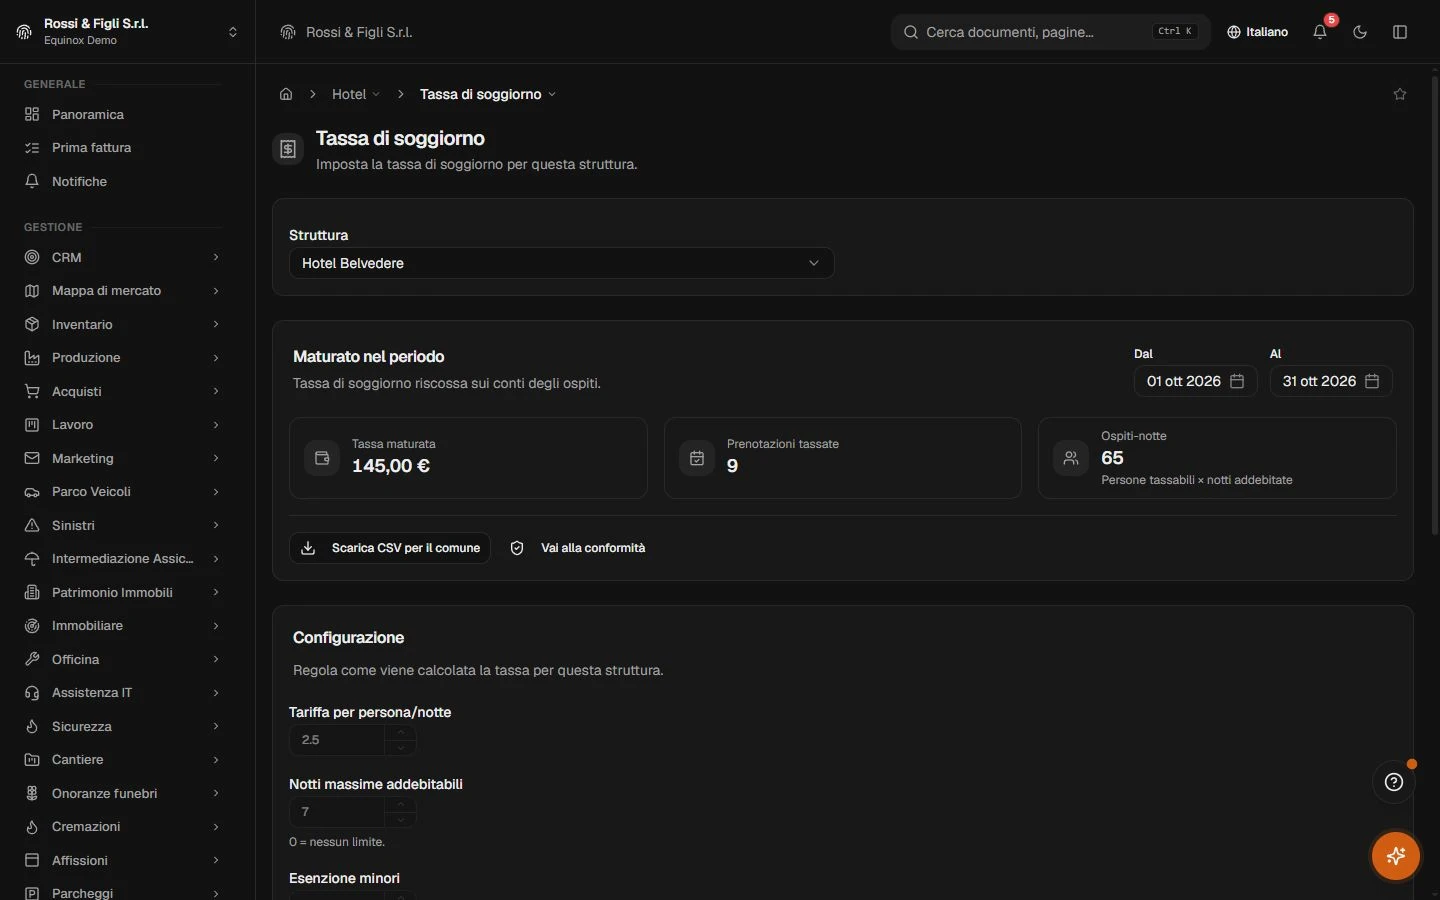
Task: Mark page as favorite with star icon
Action: point(1400,94)
